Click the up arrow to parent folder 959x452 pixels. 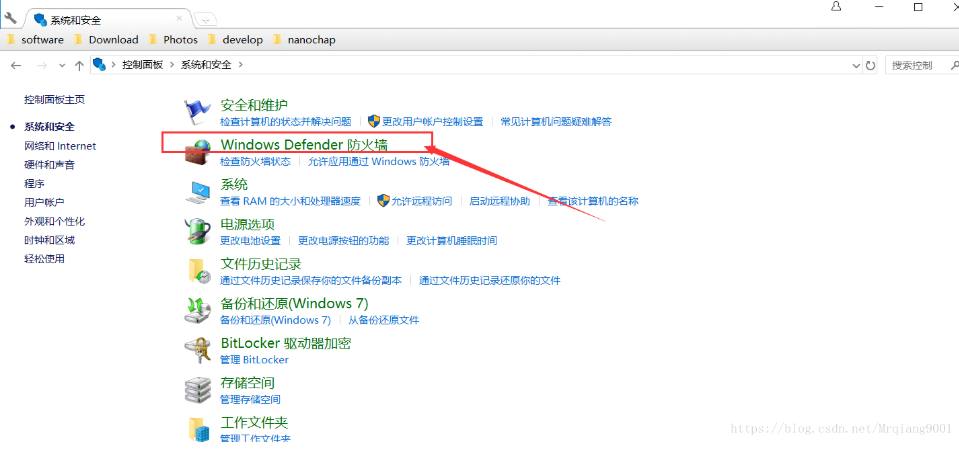pos(79,65)
